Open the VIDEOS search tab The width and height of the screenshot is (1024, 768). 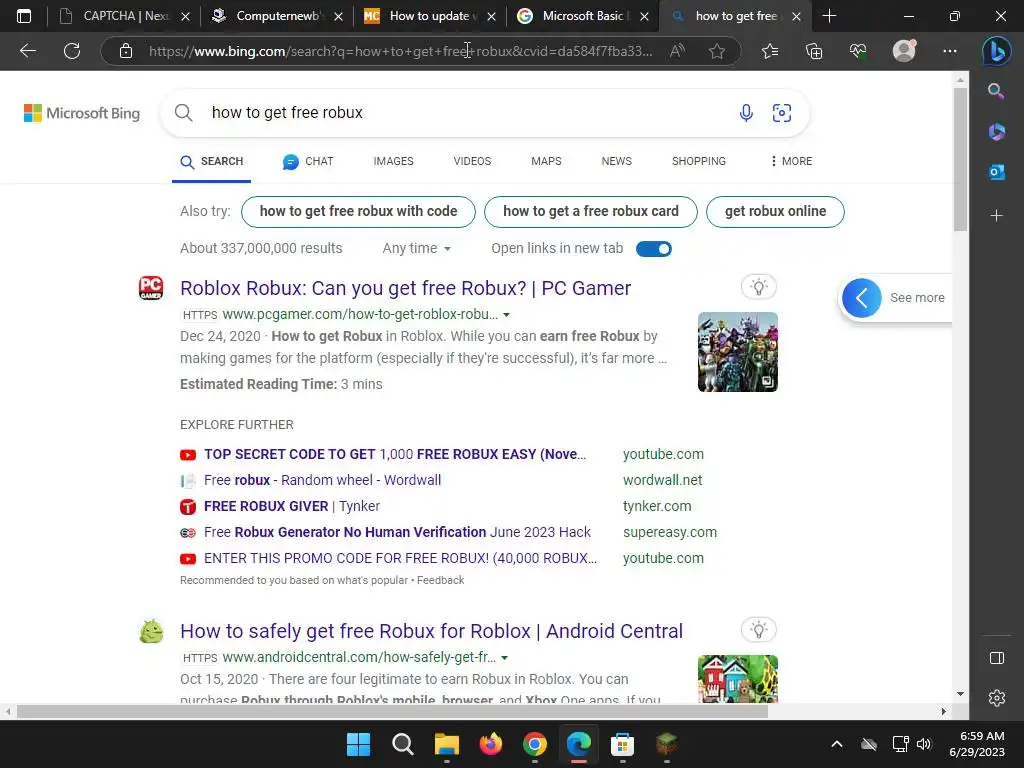(472, 161)
